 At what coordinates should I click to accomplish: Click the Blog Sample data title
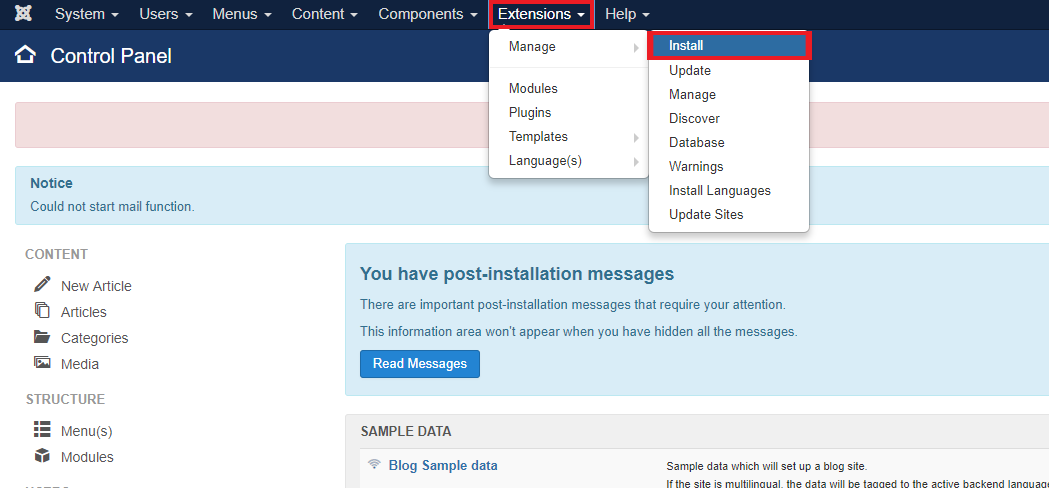point(443,465)
